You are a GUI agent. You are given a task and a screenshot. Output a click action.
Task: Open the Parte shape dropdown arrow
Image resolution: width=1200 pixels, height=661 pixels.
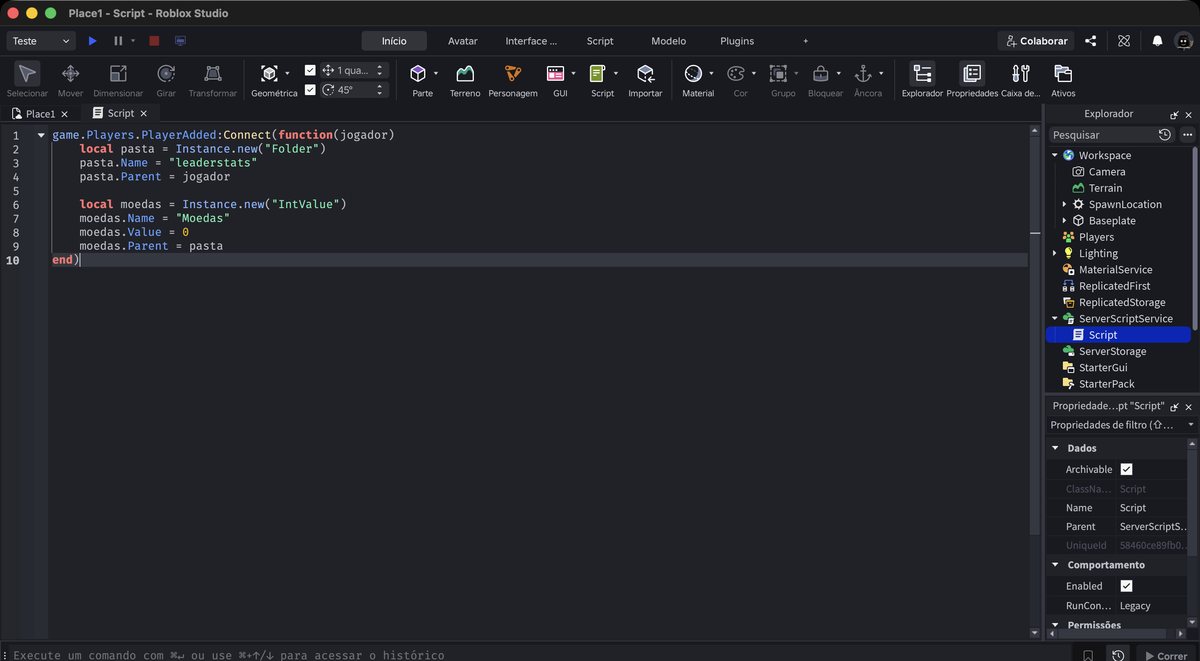(436, 73)
